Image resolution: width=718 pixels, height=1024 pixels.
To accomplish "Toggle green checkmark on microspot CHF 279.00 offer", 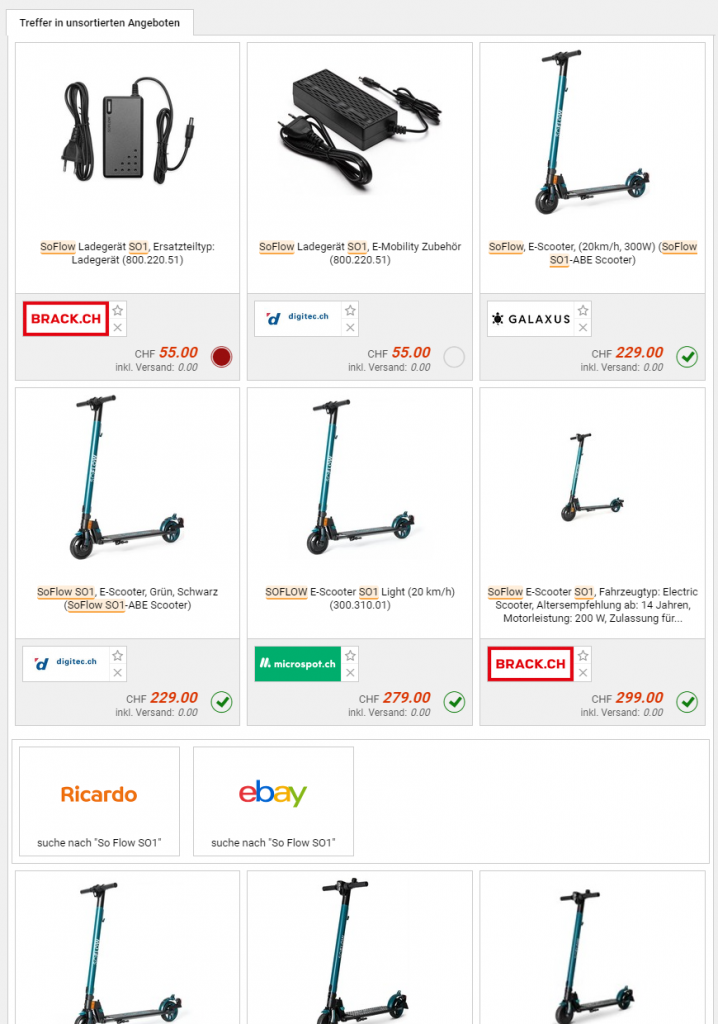I will pyautogui.click(x=454, y=702).
